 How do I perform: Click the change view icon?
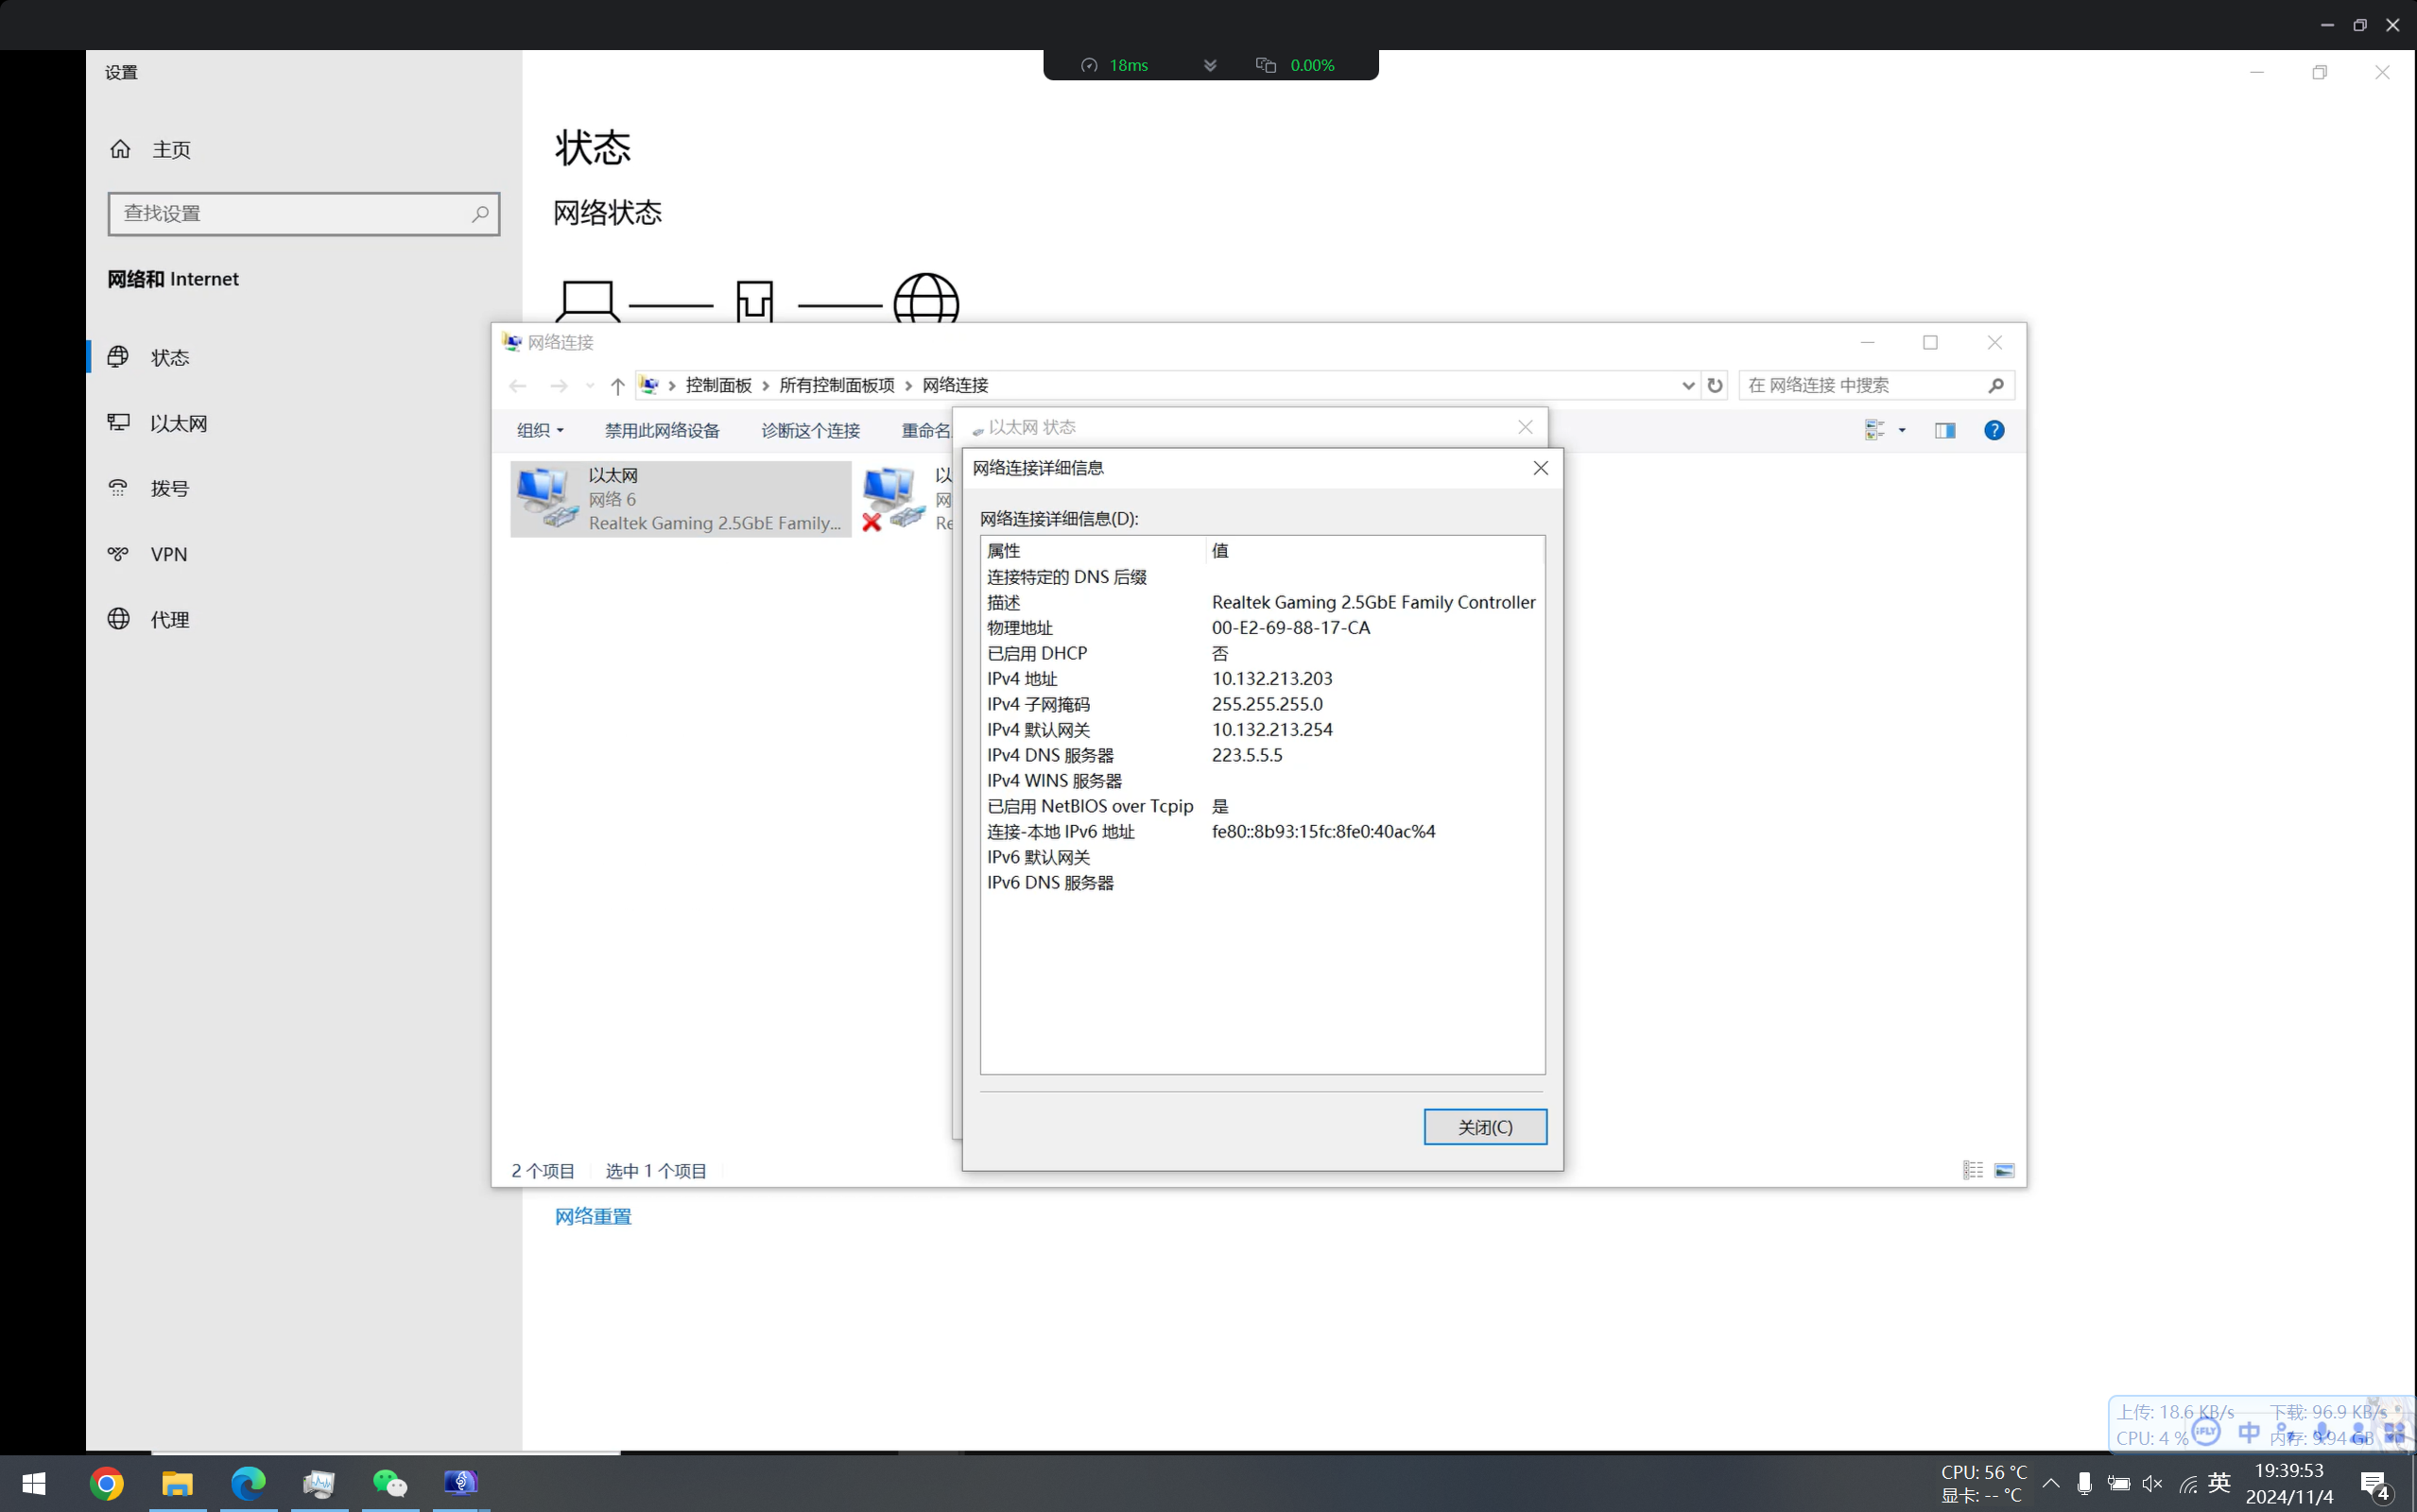pos(1875,430)
